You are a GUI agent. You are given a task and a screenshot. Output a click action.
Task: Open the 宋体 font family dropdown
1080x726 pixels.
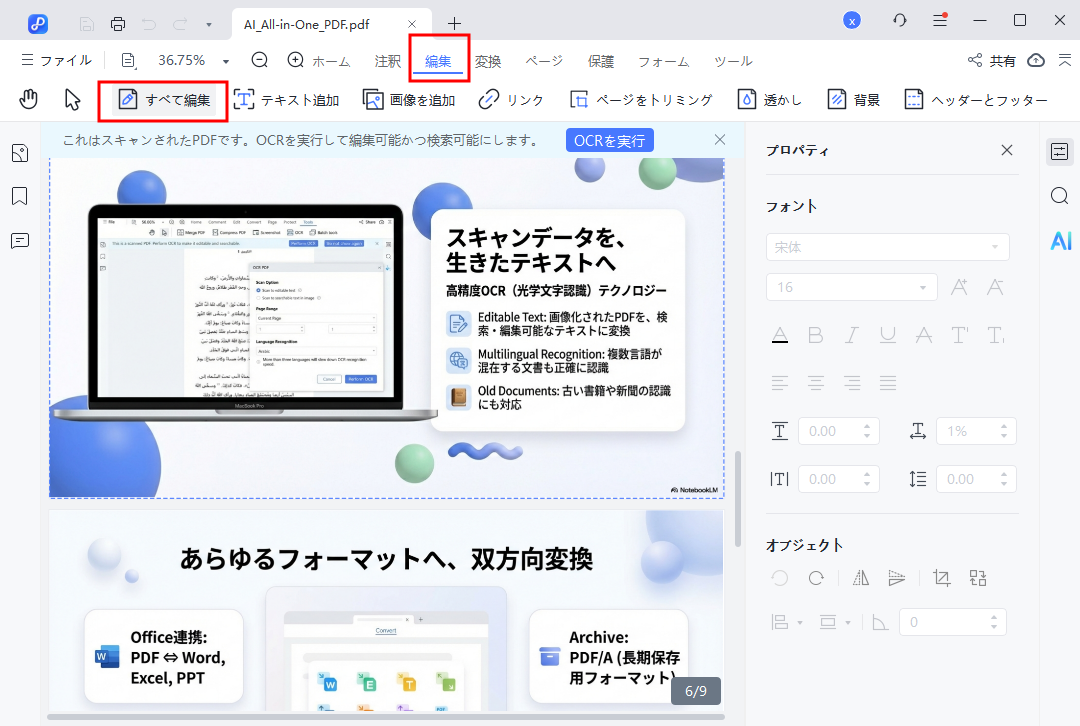(886, 247)
